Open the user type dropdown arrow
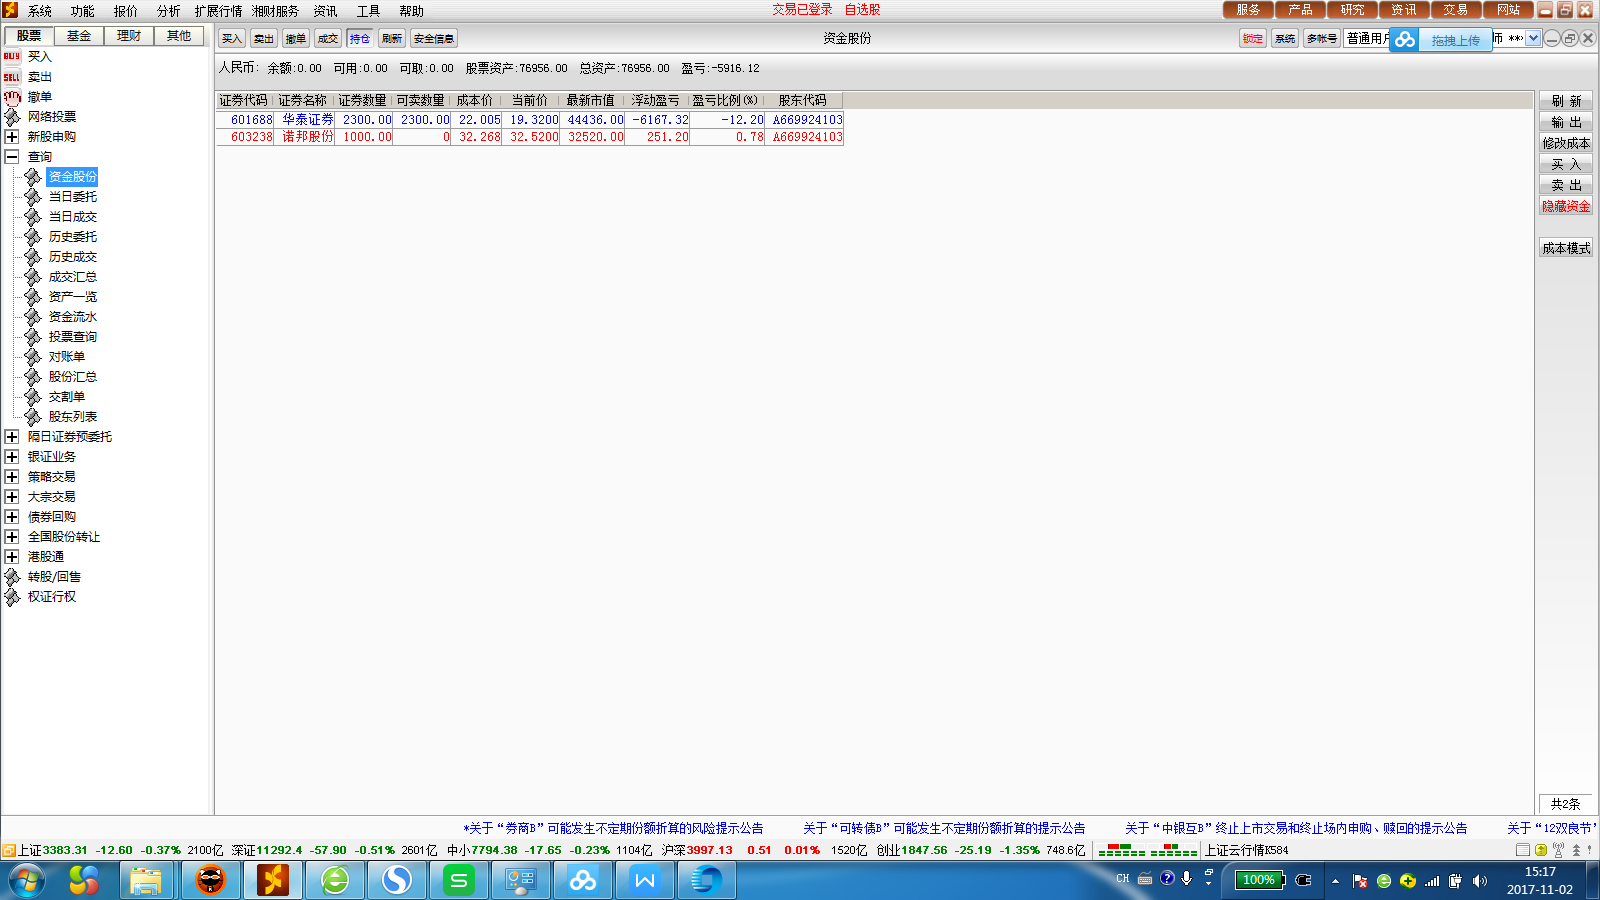The height and width of the screenshot is (900, 1600). point(1533,38)
